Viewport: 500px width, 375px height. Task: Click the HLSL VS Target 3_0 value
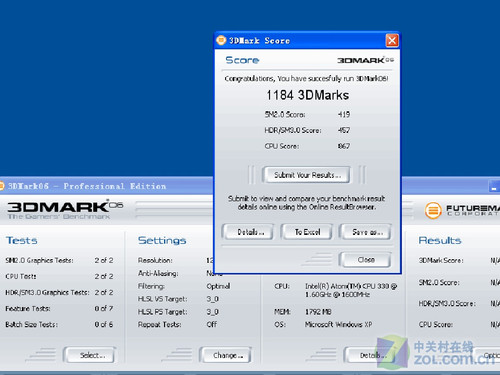coord(212,299)
